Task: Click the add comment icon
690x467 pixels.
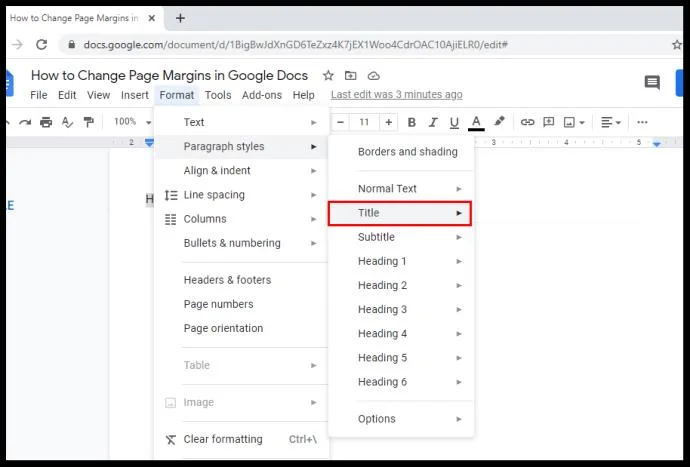Action: 548,122
